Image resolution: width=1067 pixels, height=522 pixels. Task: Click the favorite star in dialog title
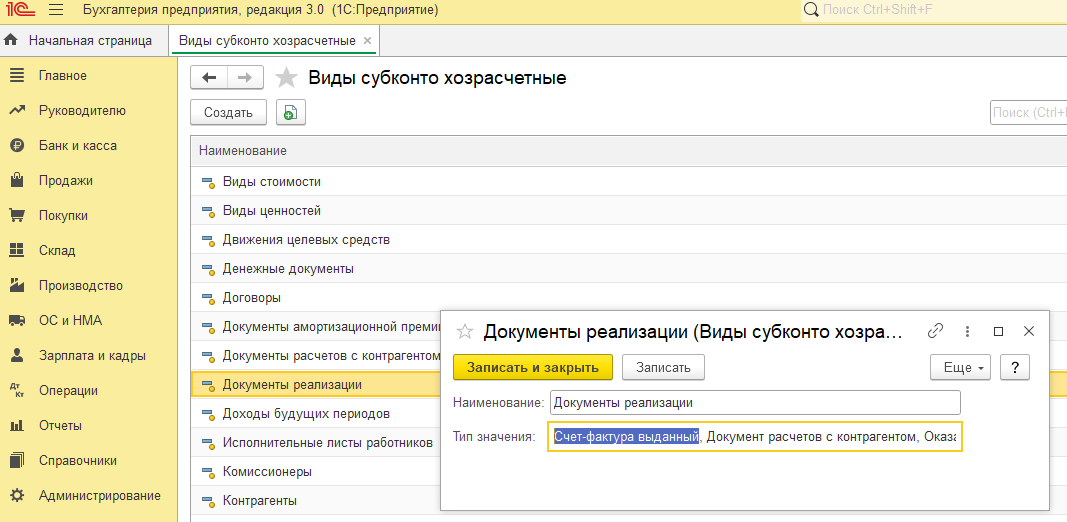465,331
